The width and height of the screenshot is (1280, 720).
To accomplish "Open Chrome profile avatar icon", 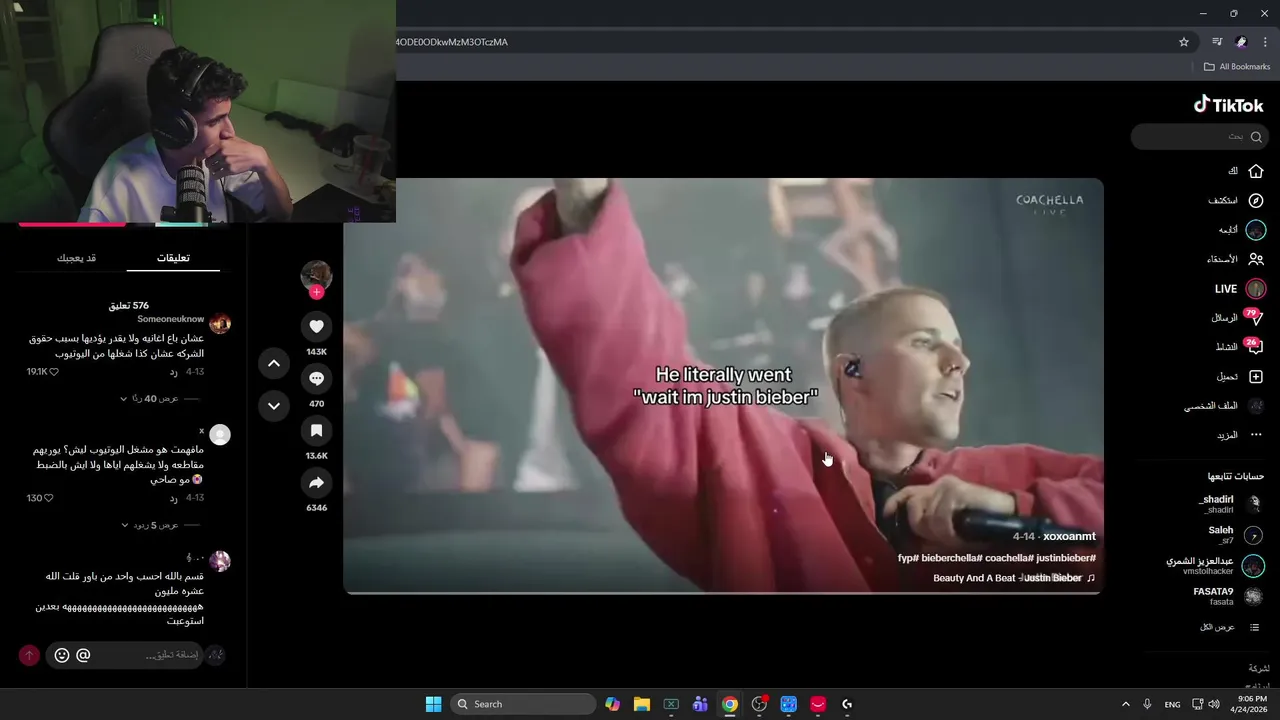I will [x=1241, y=42].
